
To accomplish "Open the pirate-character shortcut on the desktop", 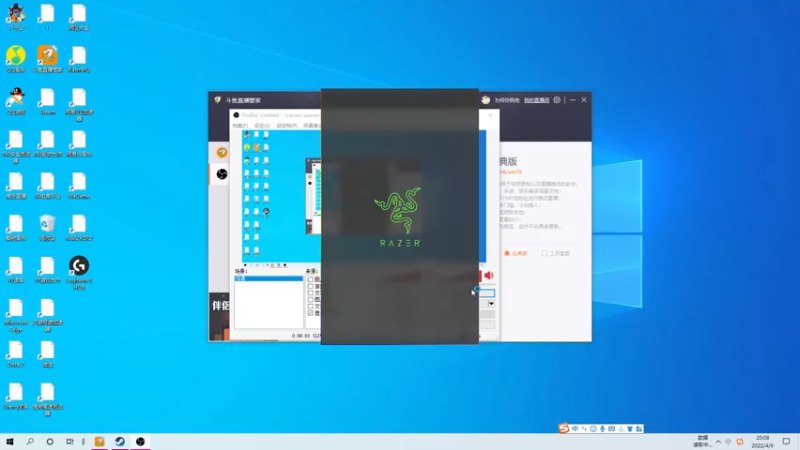I will click(x=16, y=16).
